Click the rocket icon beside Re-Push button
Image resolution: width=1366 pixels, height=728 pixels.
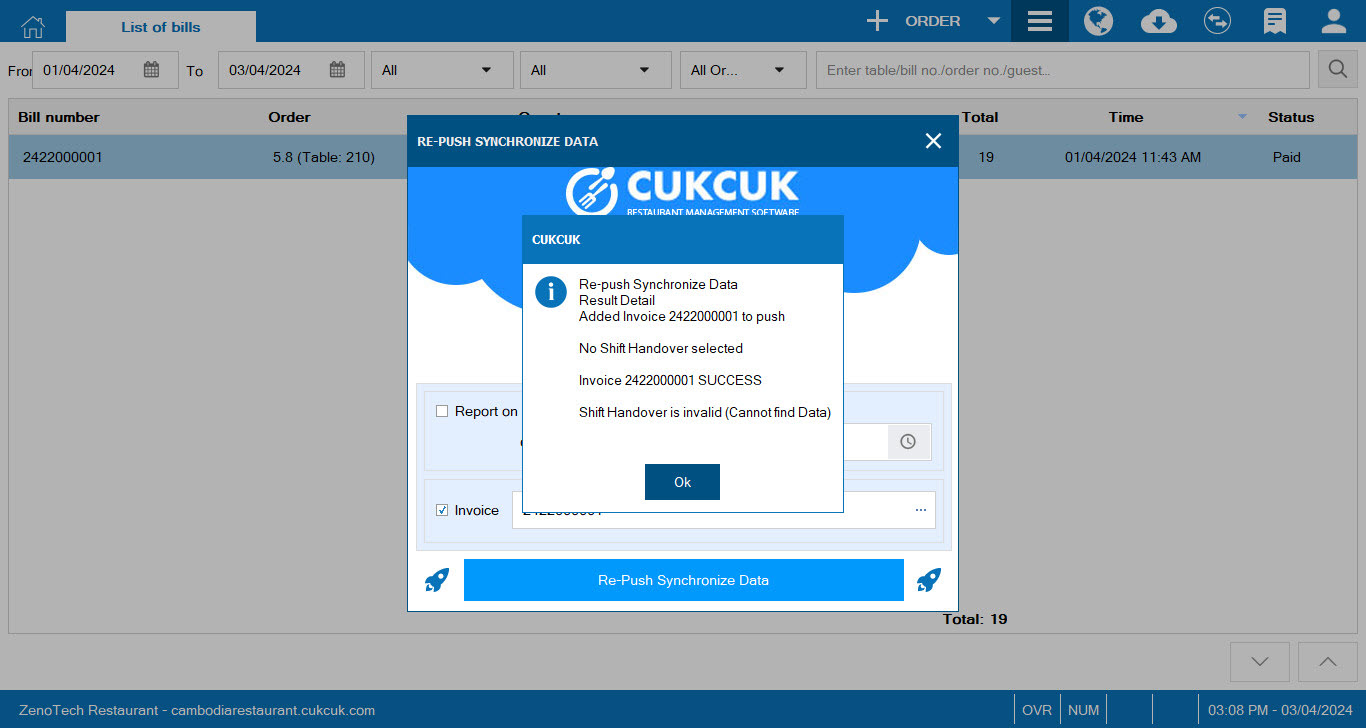coord(437,579)
